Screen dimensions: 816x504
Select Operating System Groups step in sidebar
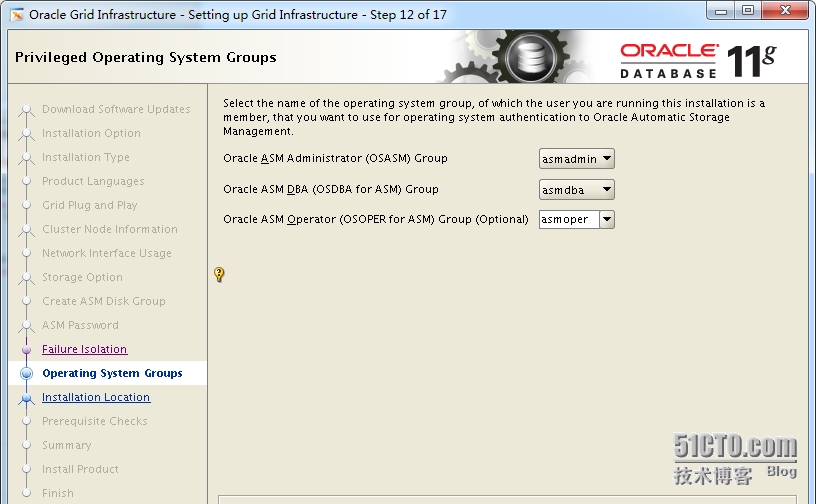pyautogui.click(x=112, y=373)
